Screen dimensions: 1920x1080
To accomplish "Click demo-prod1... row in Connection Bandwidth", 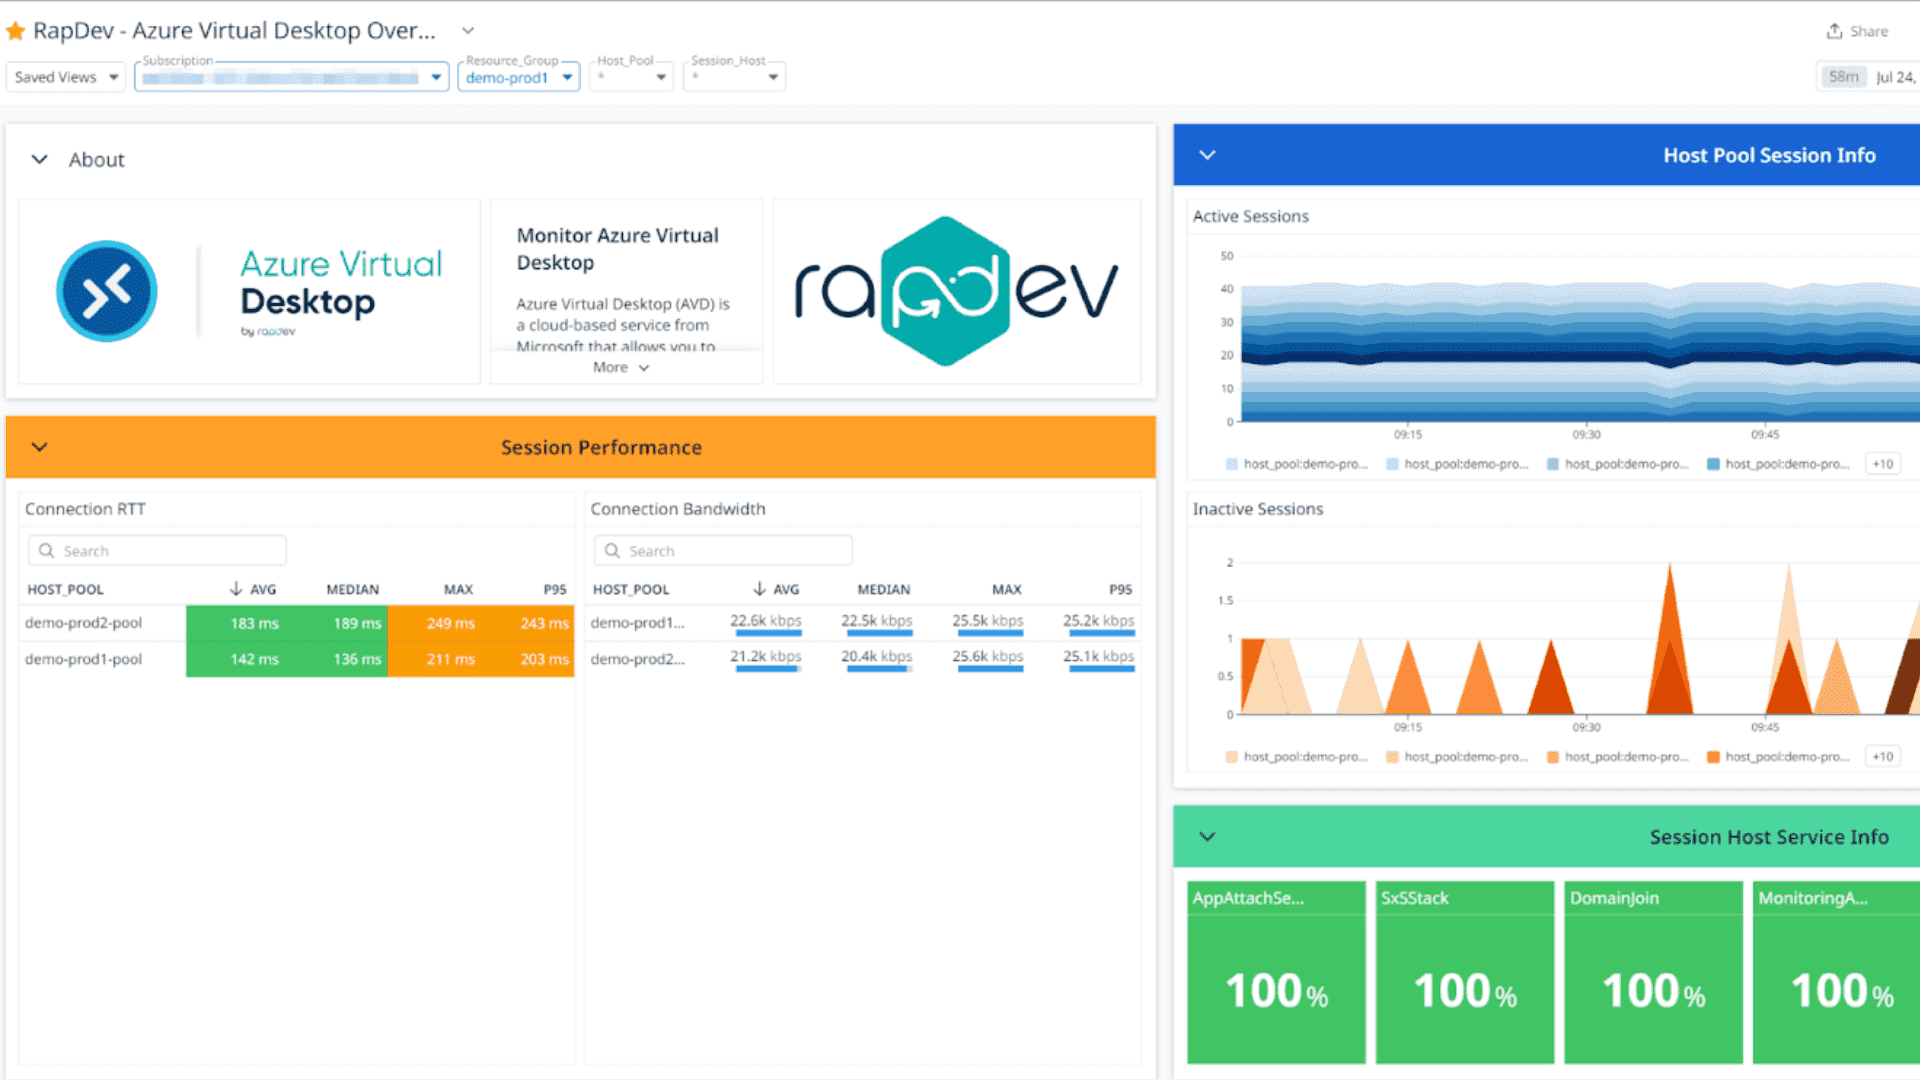I will [863, 623].
